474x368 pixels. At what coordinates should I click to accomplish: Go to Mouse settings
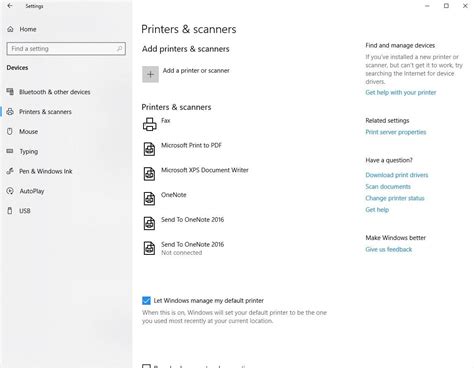pyautogui.click(x=28, y=131)
